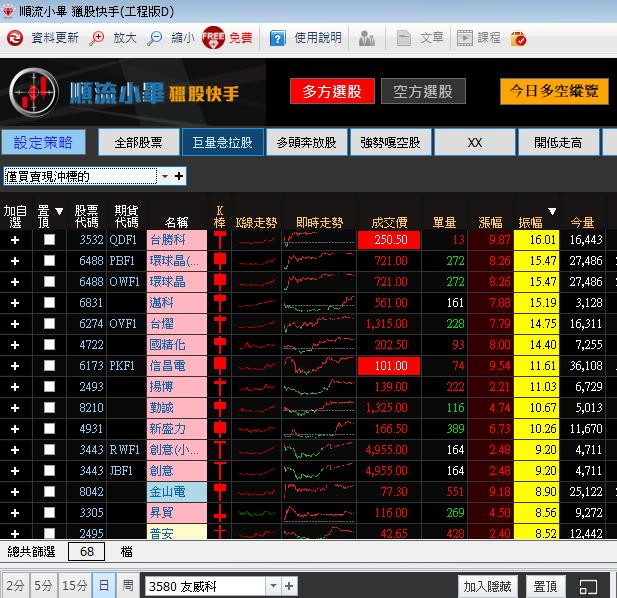The height and width of the screenshot is (598, 617).
Task: Select the 全部股票 strategy tab
Action: pos(139,142)
